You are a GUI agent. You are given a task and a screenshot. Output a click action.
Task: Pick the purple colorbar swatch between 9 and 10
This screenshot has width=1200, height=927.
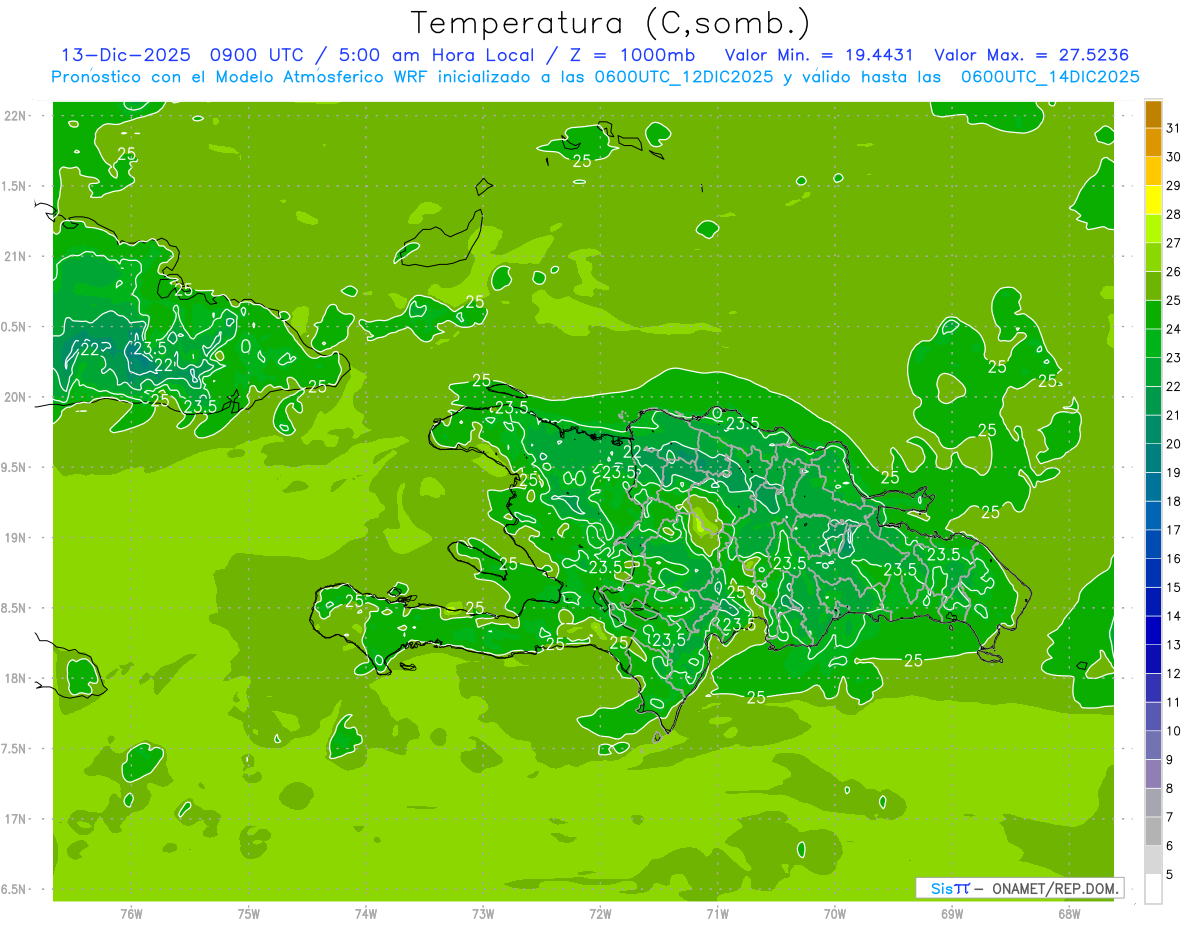[x=1153, y=745]
